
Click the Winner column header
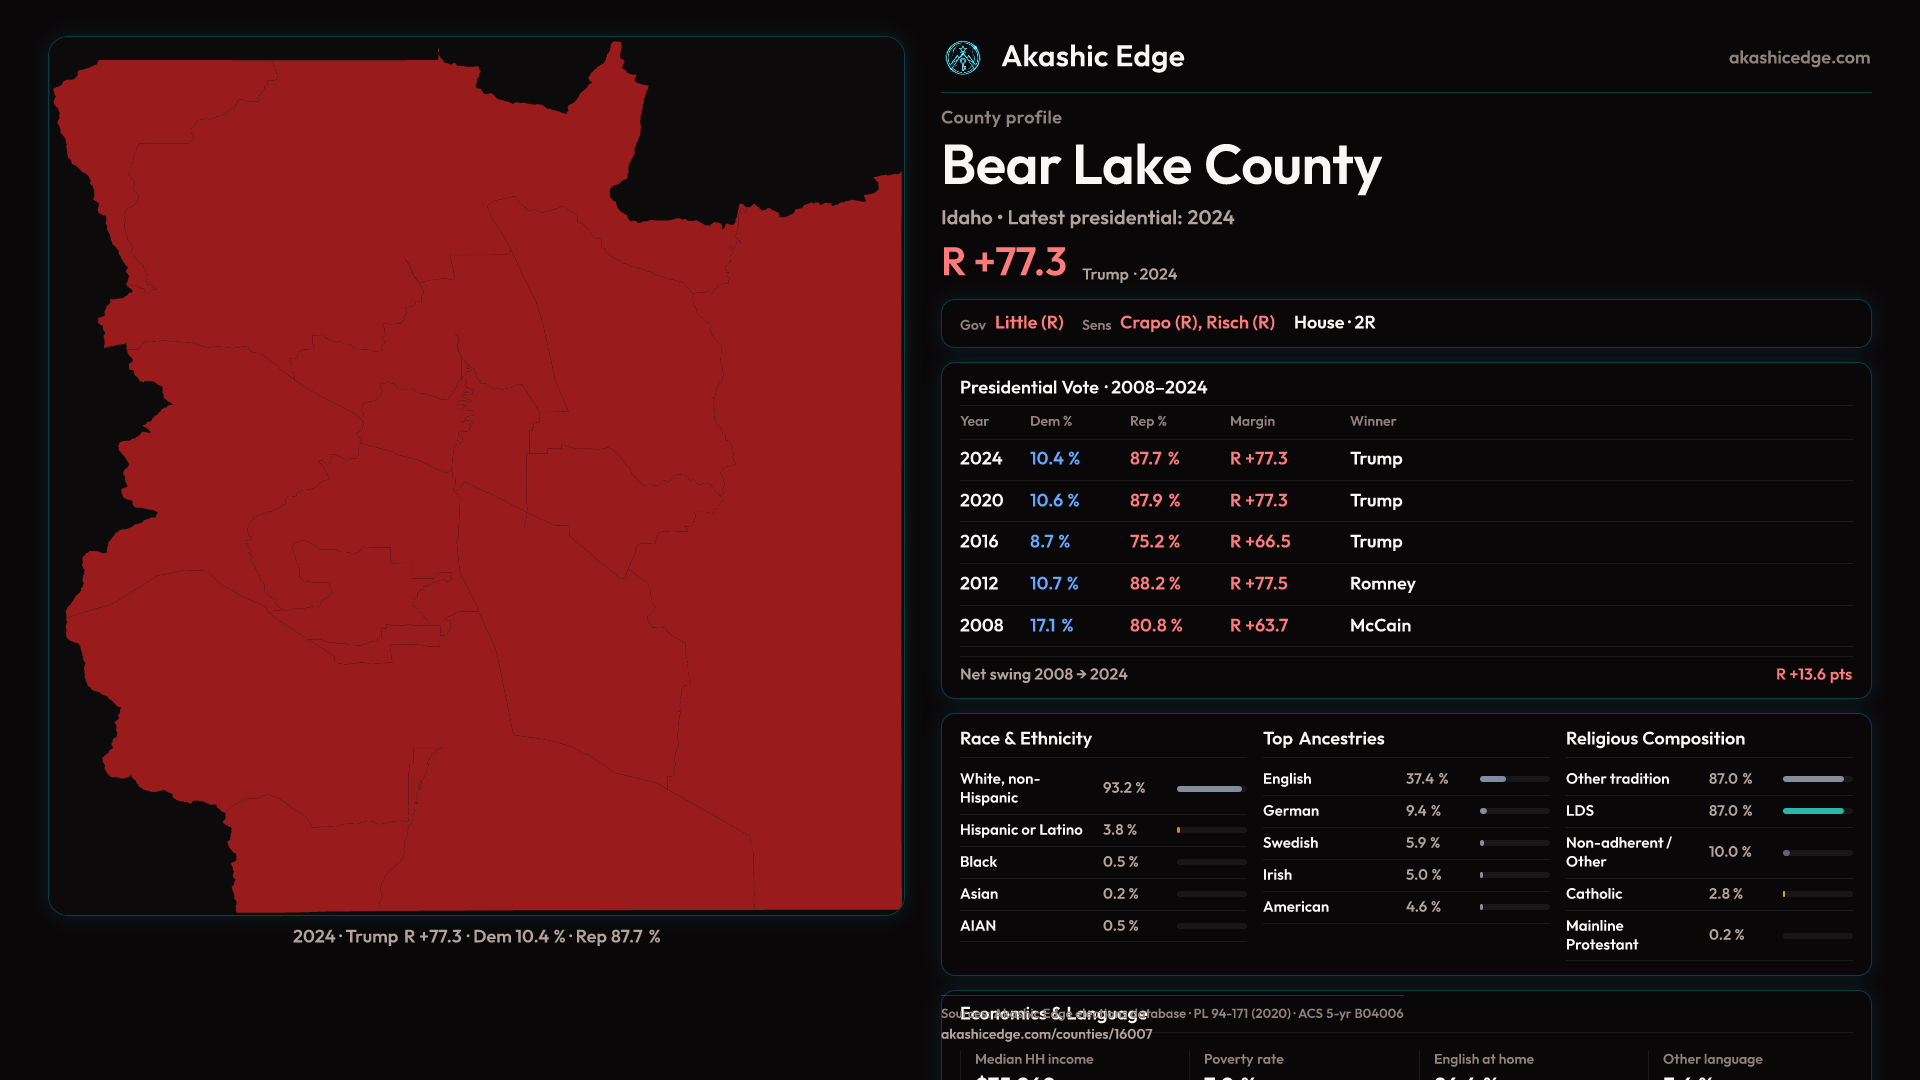pyautogui.click(x=1372, y=421)
